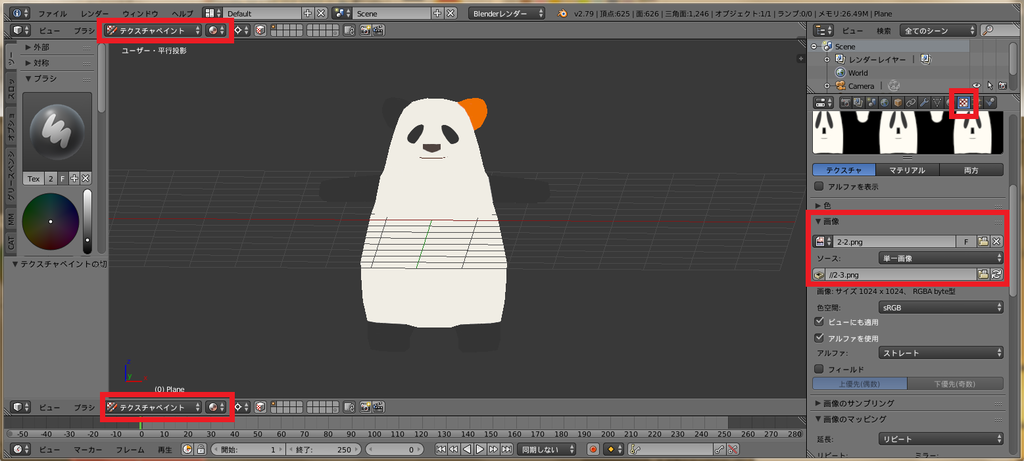Jump to the last frame in timeline
The width and height of the screenshot is (1024, 461).
(505, 449)
